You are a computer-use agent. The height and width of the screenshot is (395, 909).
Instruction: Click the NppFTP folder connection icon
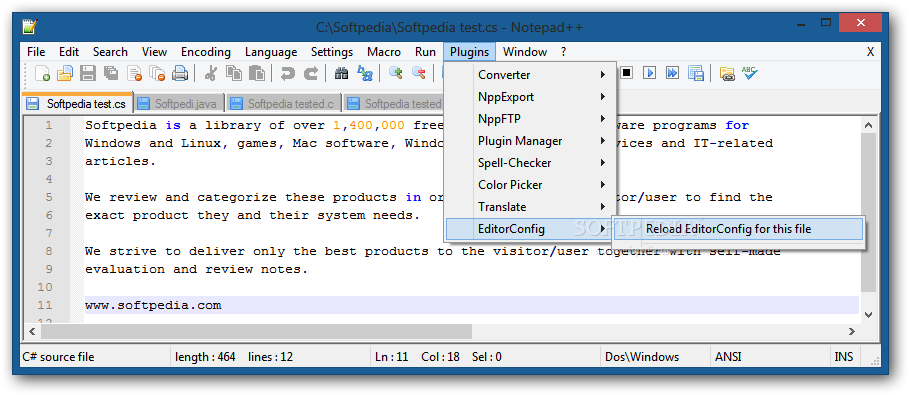pyautogui.click(x=727, y=73)
